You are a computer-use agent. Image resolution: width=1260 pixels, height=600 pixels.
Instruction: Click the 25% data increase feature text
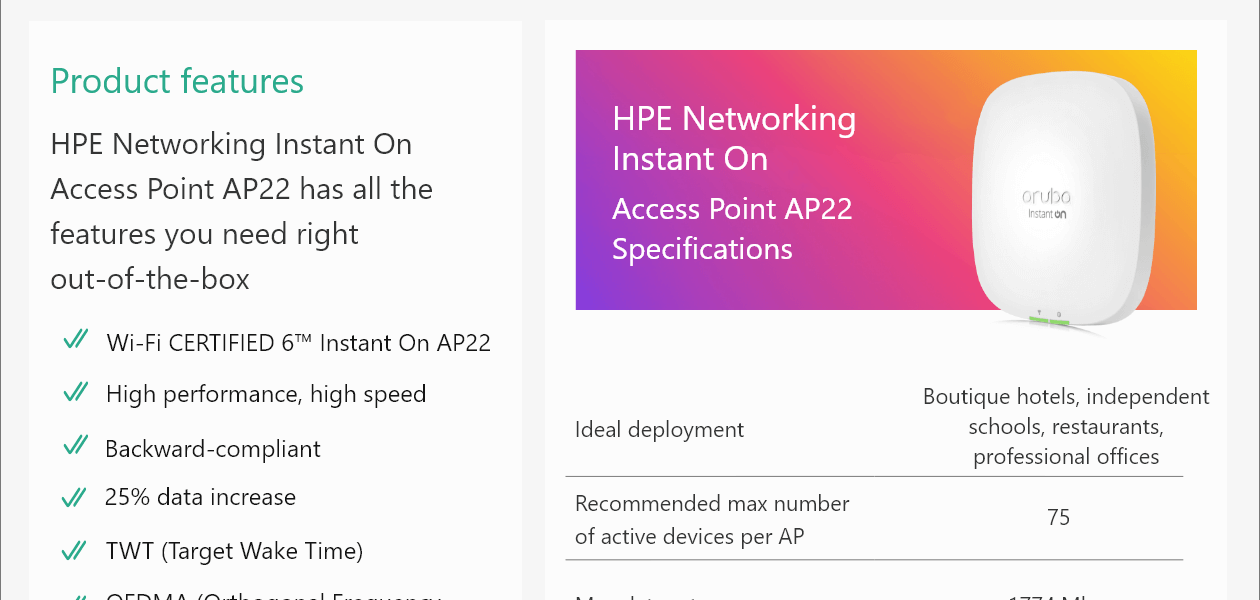pyautogui.click(x=200, y=497)
